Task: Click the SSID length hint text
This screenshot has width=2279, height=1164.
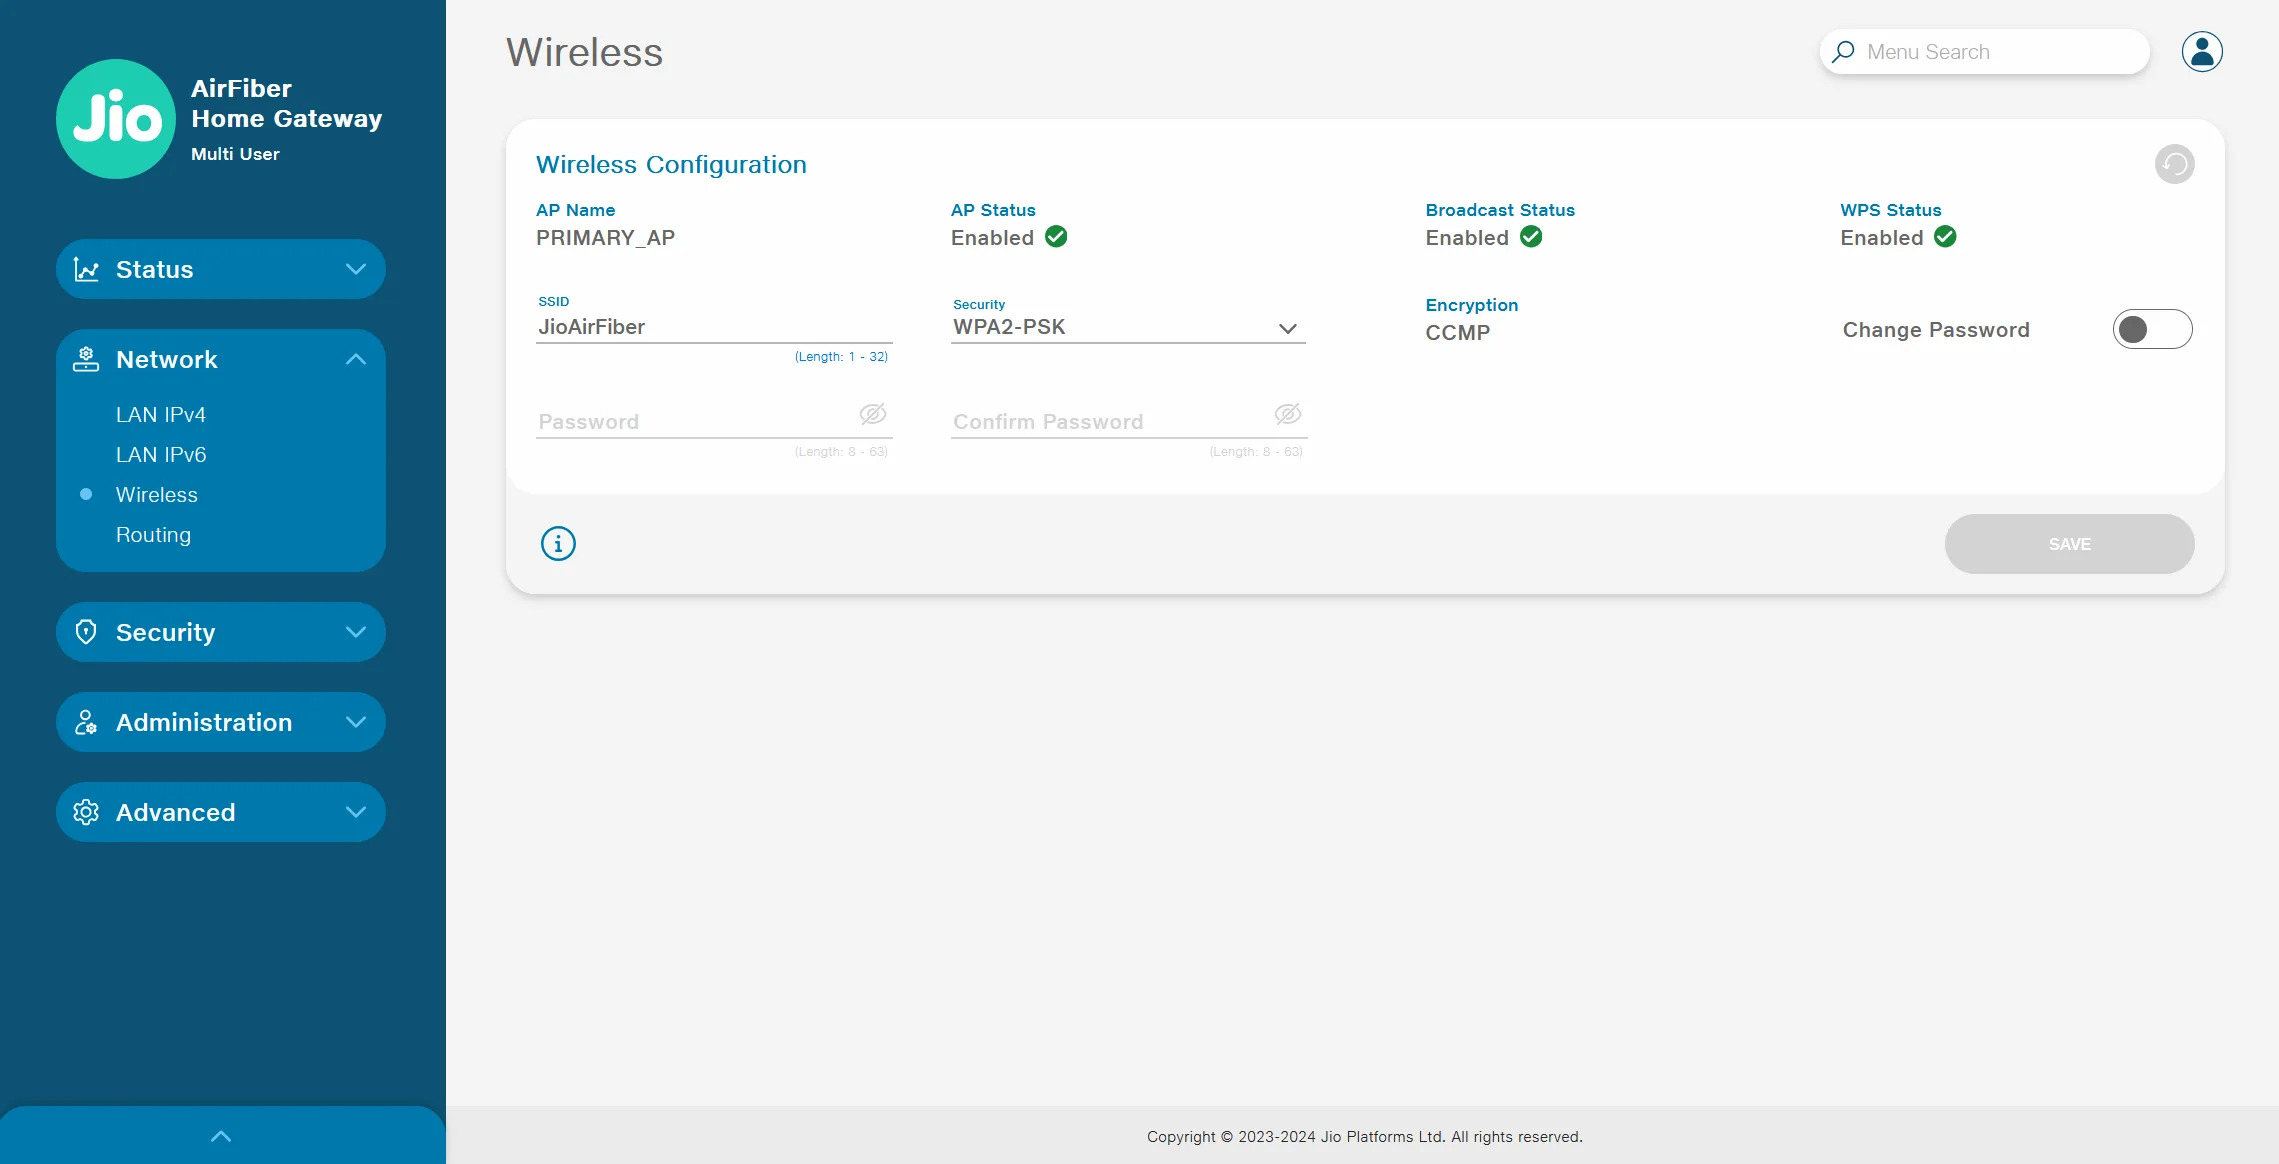Action: click(x=841, y=357)
